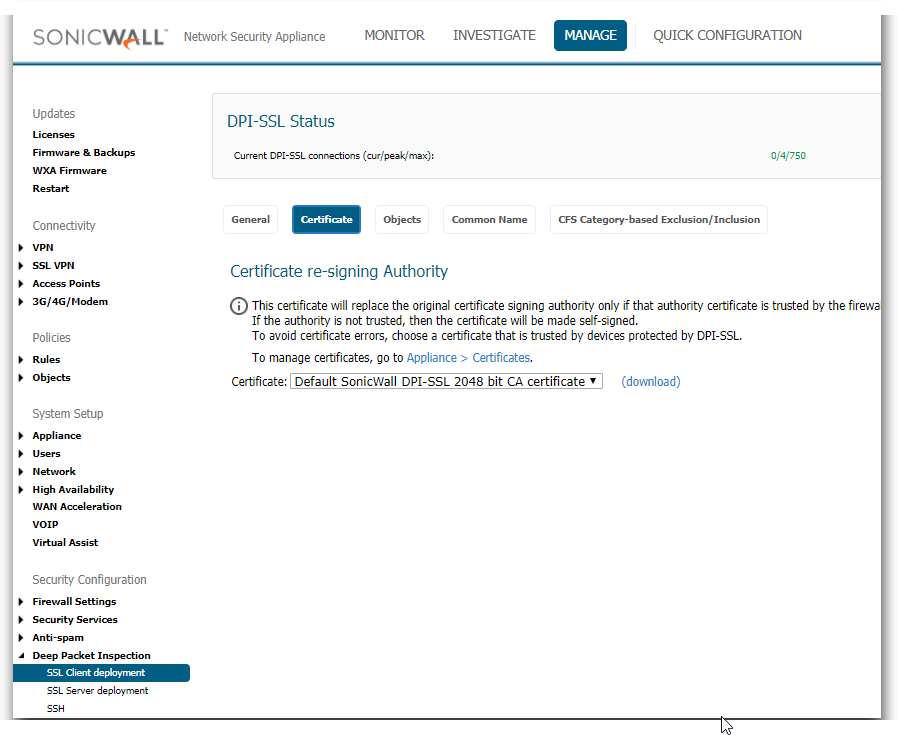Select SSL Client deployment
Viewport: 898px width, 735px height.
101,673
